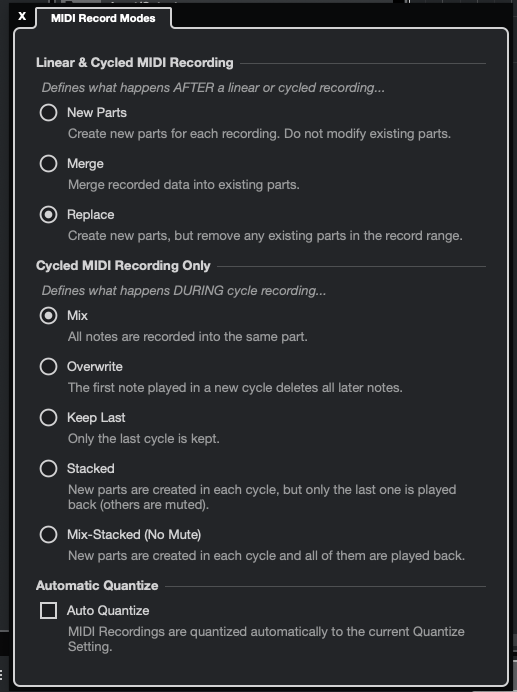517x692 pixels.
Task: Enable the Auto Quantize checkbox
Action: click(x=49, y=611)
